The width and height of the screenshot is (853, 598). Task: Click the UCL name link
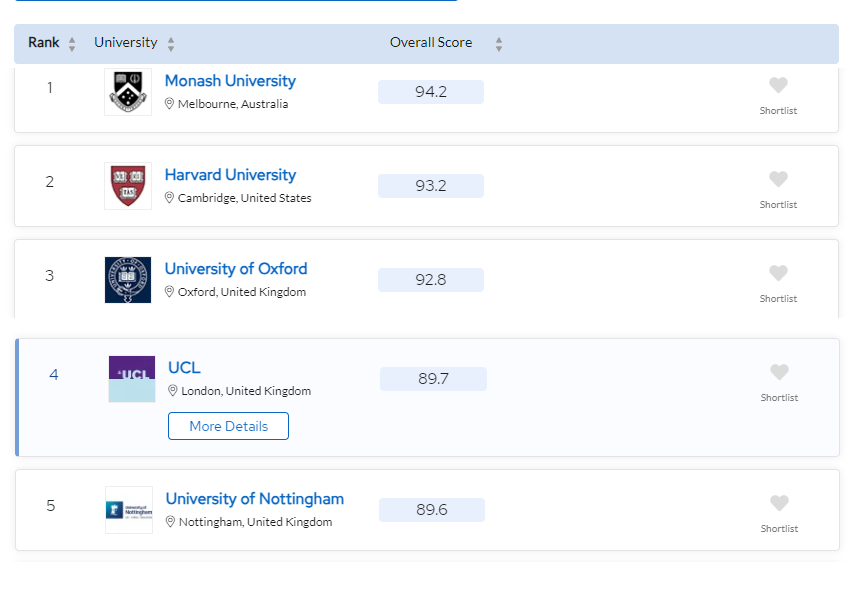184,368
